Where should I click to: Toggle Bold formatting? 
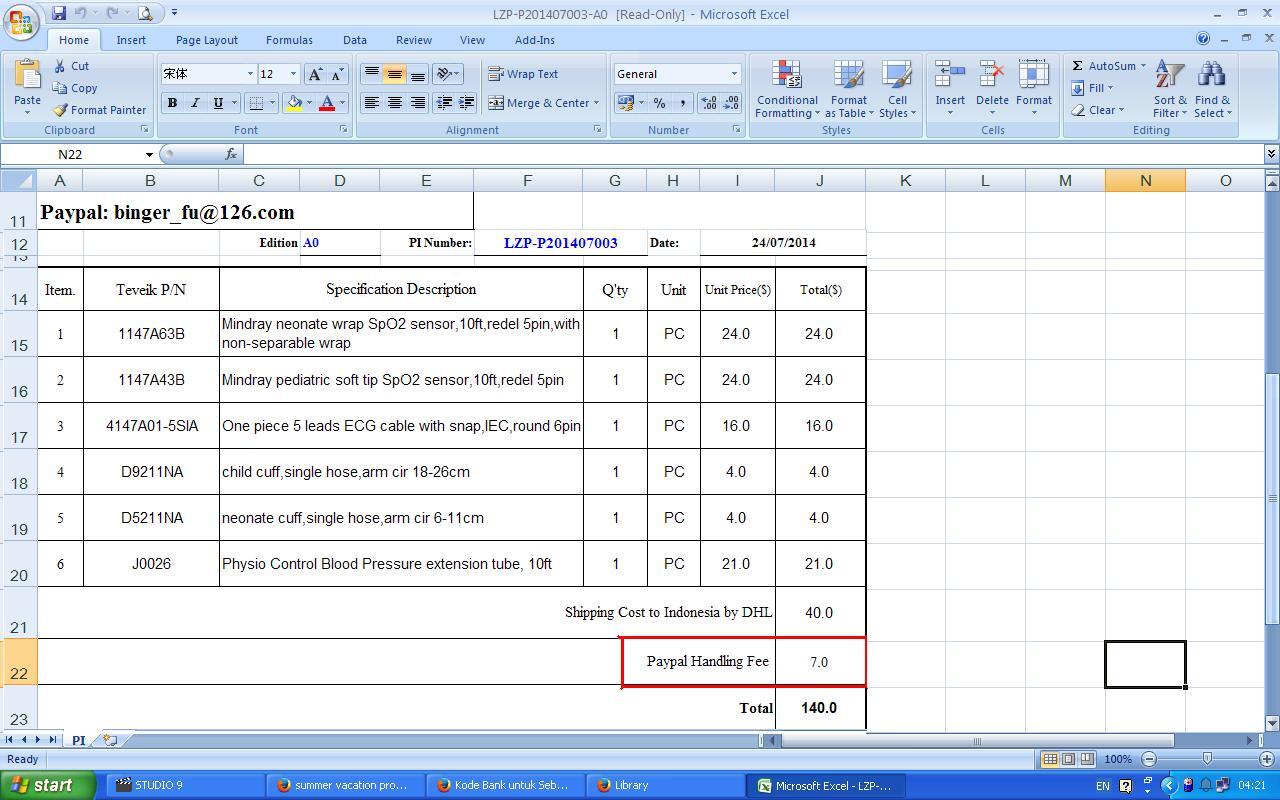(x=172, y=103)
